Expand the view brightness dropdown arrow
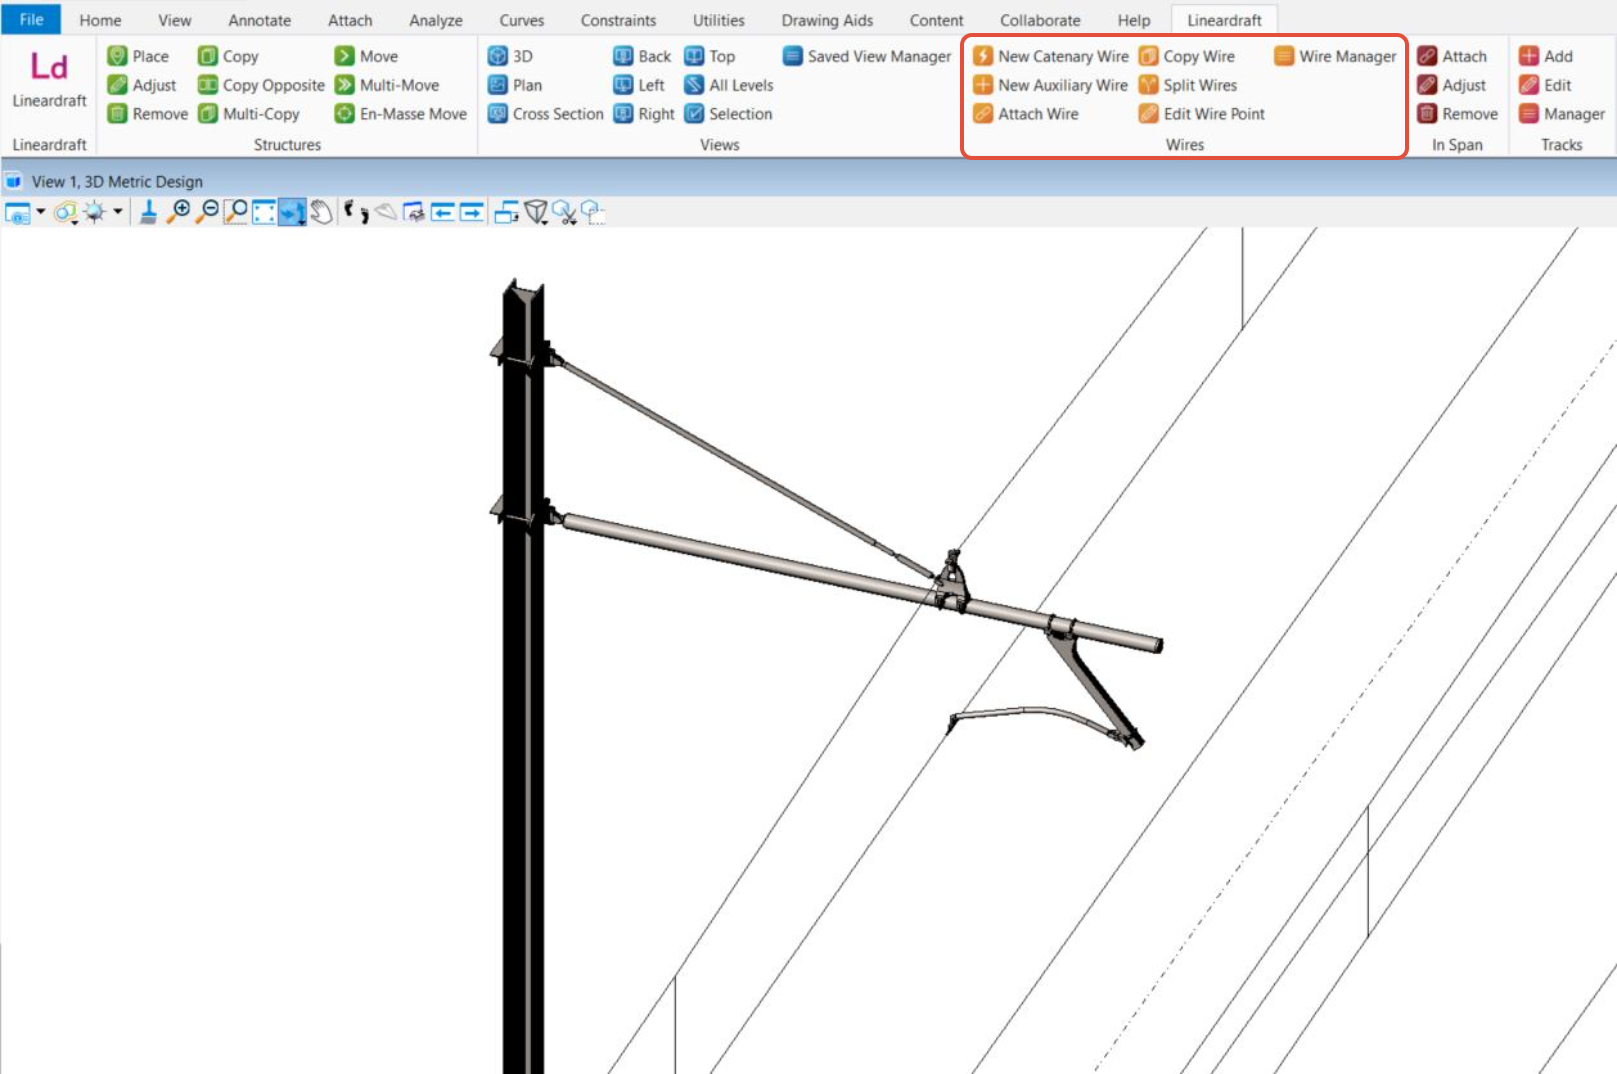The width and height of the screenshot is (1617, 1074). [118, 211]
